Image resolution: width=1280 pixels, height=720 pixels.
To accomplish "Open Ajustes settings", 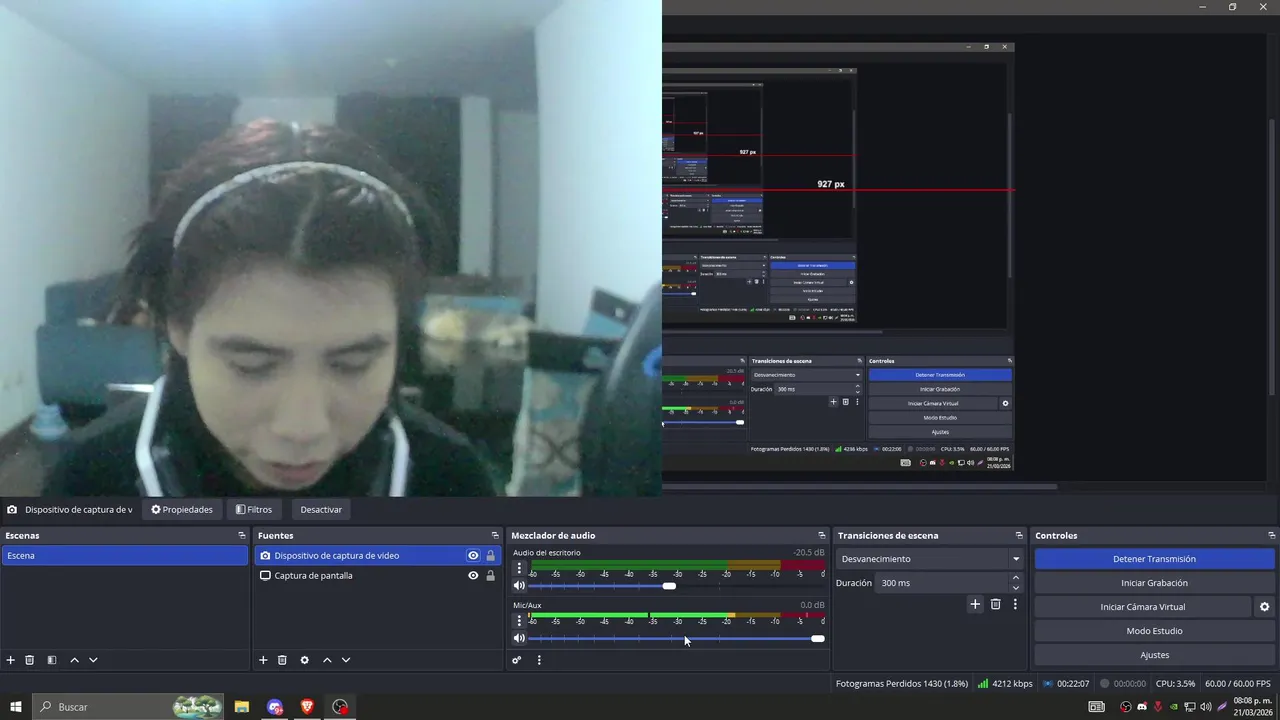I will pyautogui.click(x=1154, y=655).
